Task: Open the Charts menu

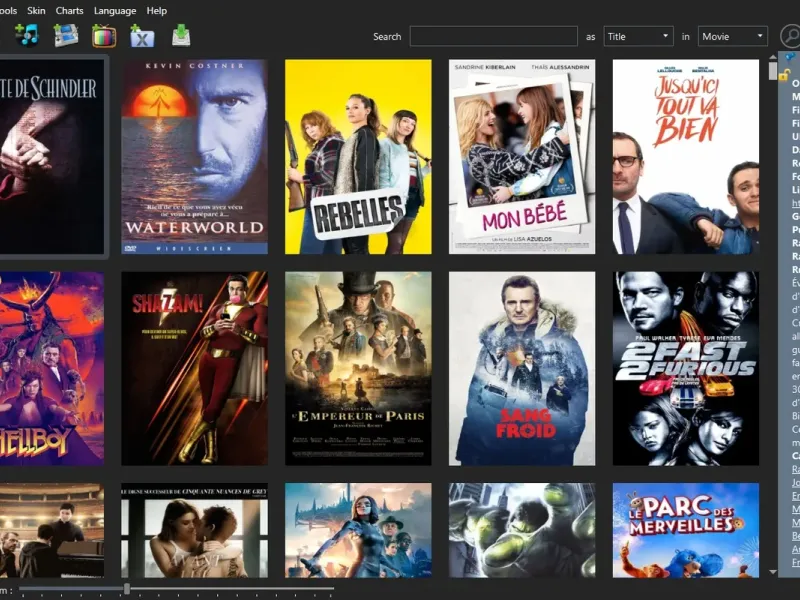Action: 69,10
